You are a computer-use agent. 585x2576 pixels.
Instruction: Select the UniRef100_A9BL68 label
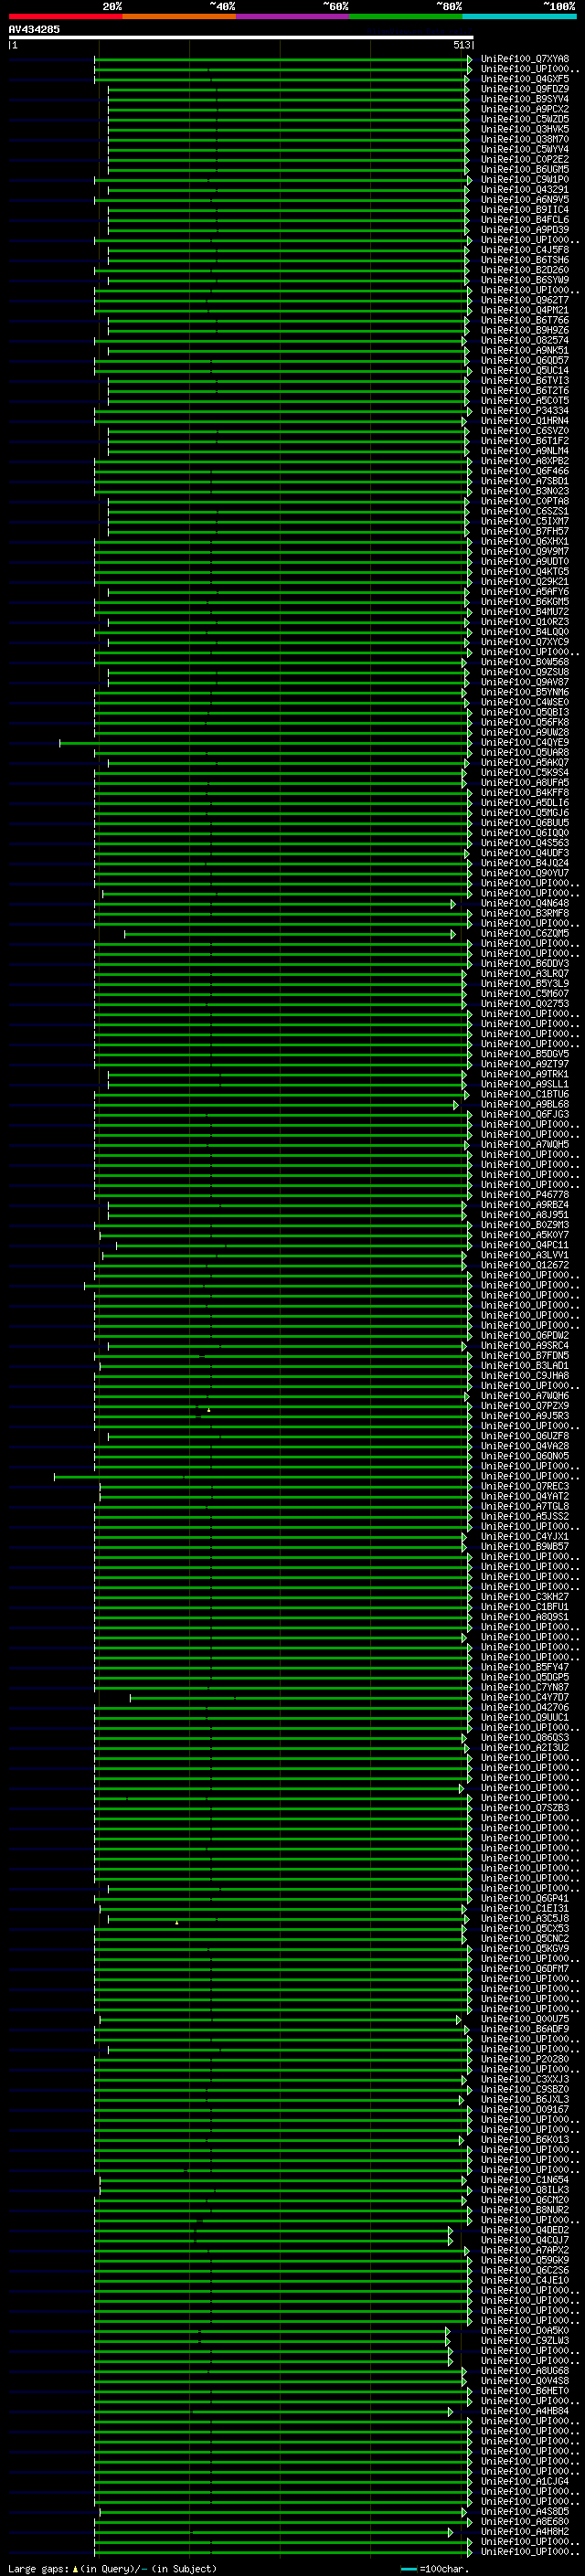(x=525, y=1104)
